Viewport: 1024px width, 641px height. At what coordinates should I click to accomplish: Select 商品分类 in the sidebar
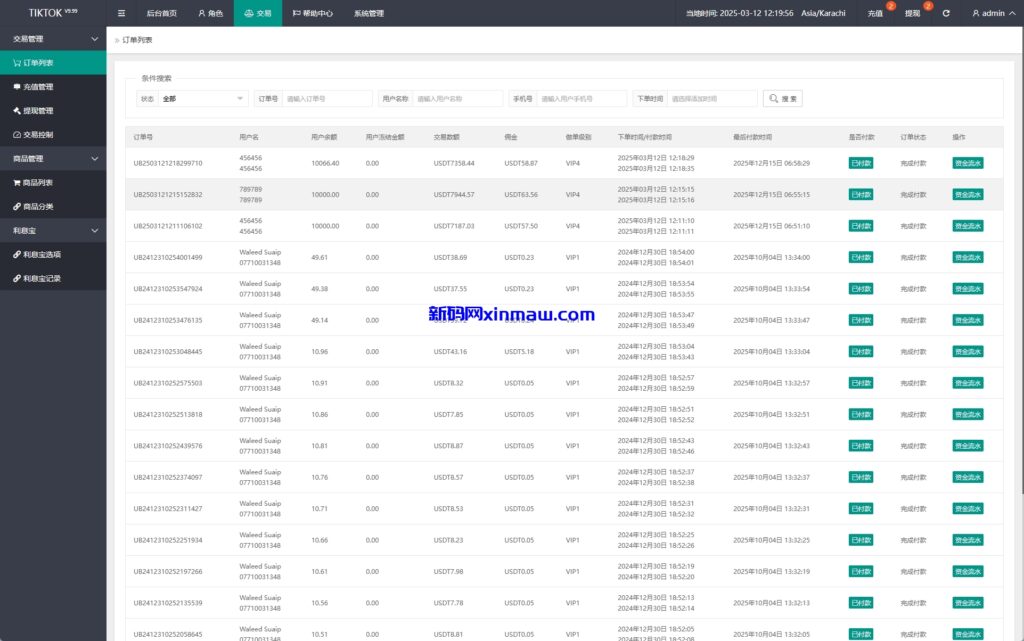[38, 207]
